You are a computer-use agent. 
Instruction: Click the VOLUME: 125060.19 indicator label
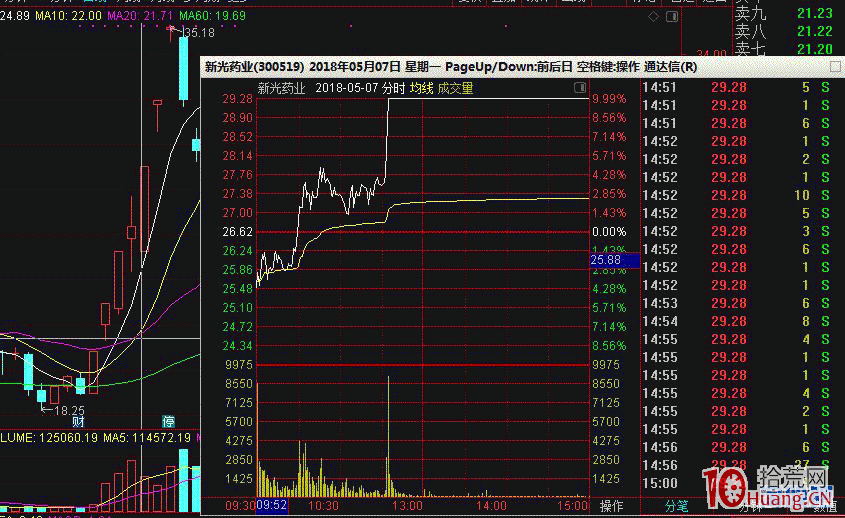point(49,438)
